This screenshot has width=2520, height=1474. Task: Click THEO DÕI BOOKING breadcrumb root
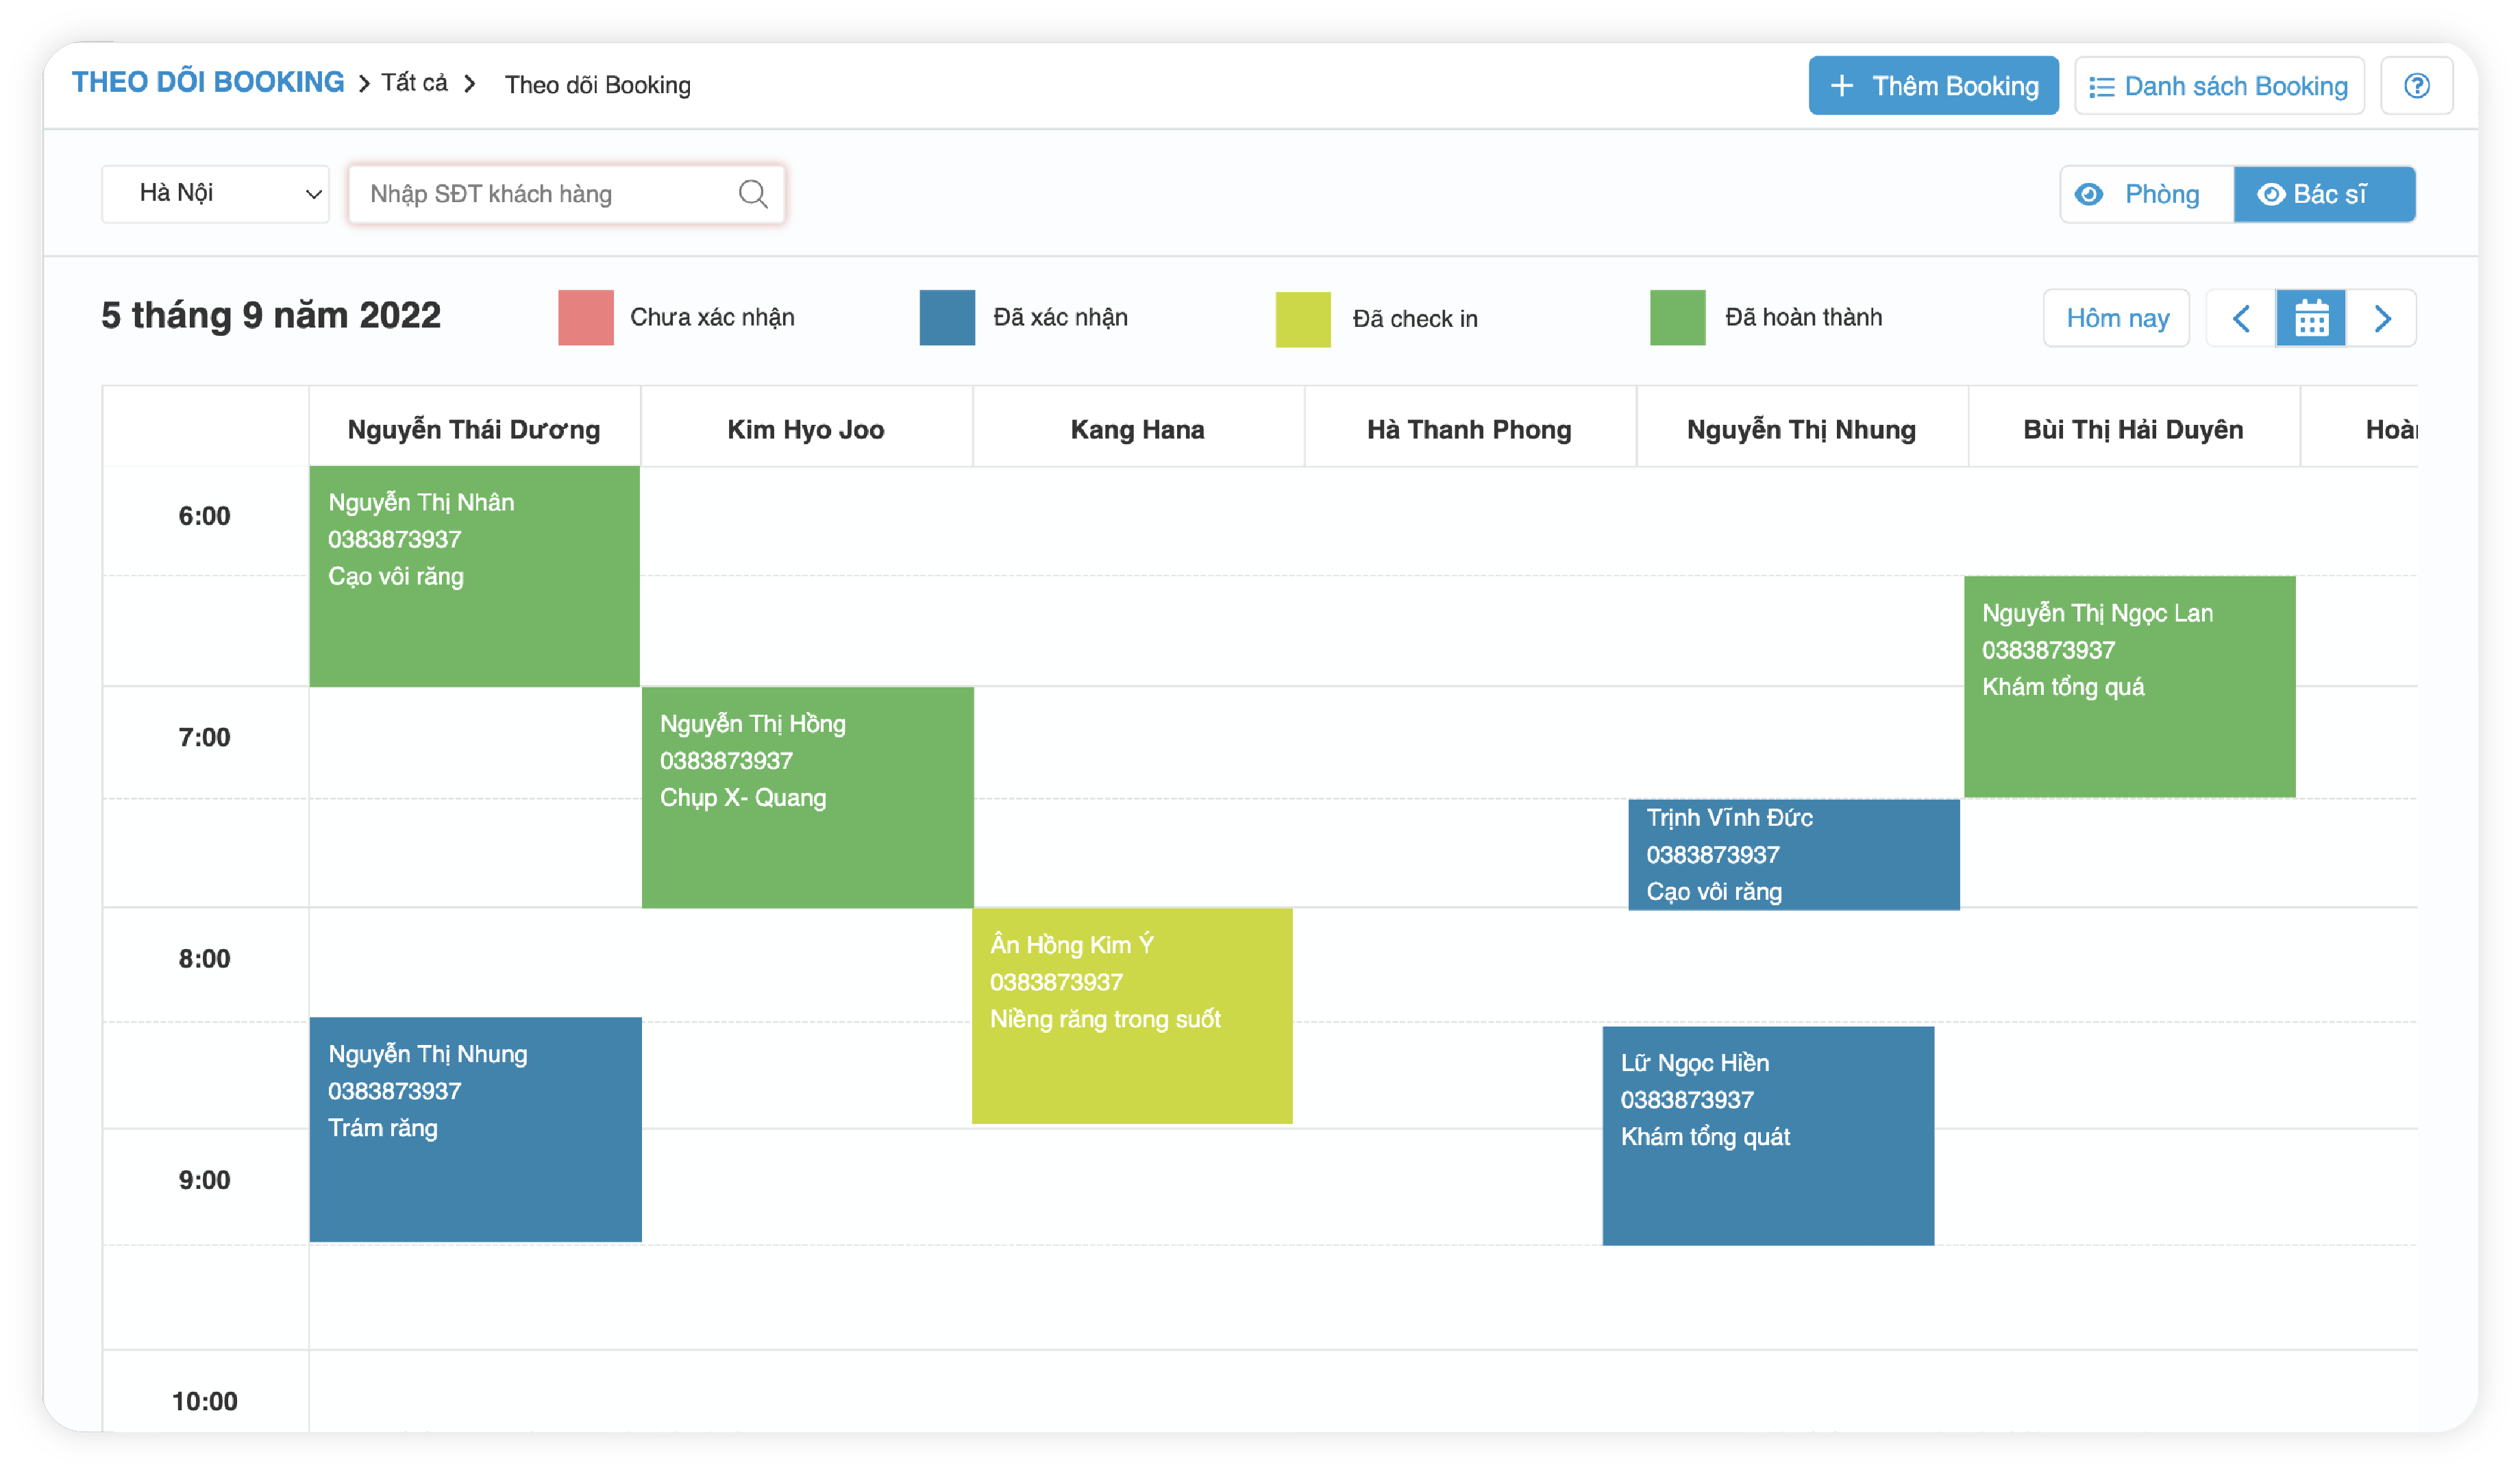click(x=208, y=82)
